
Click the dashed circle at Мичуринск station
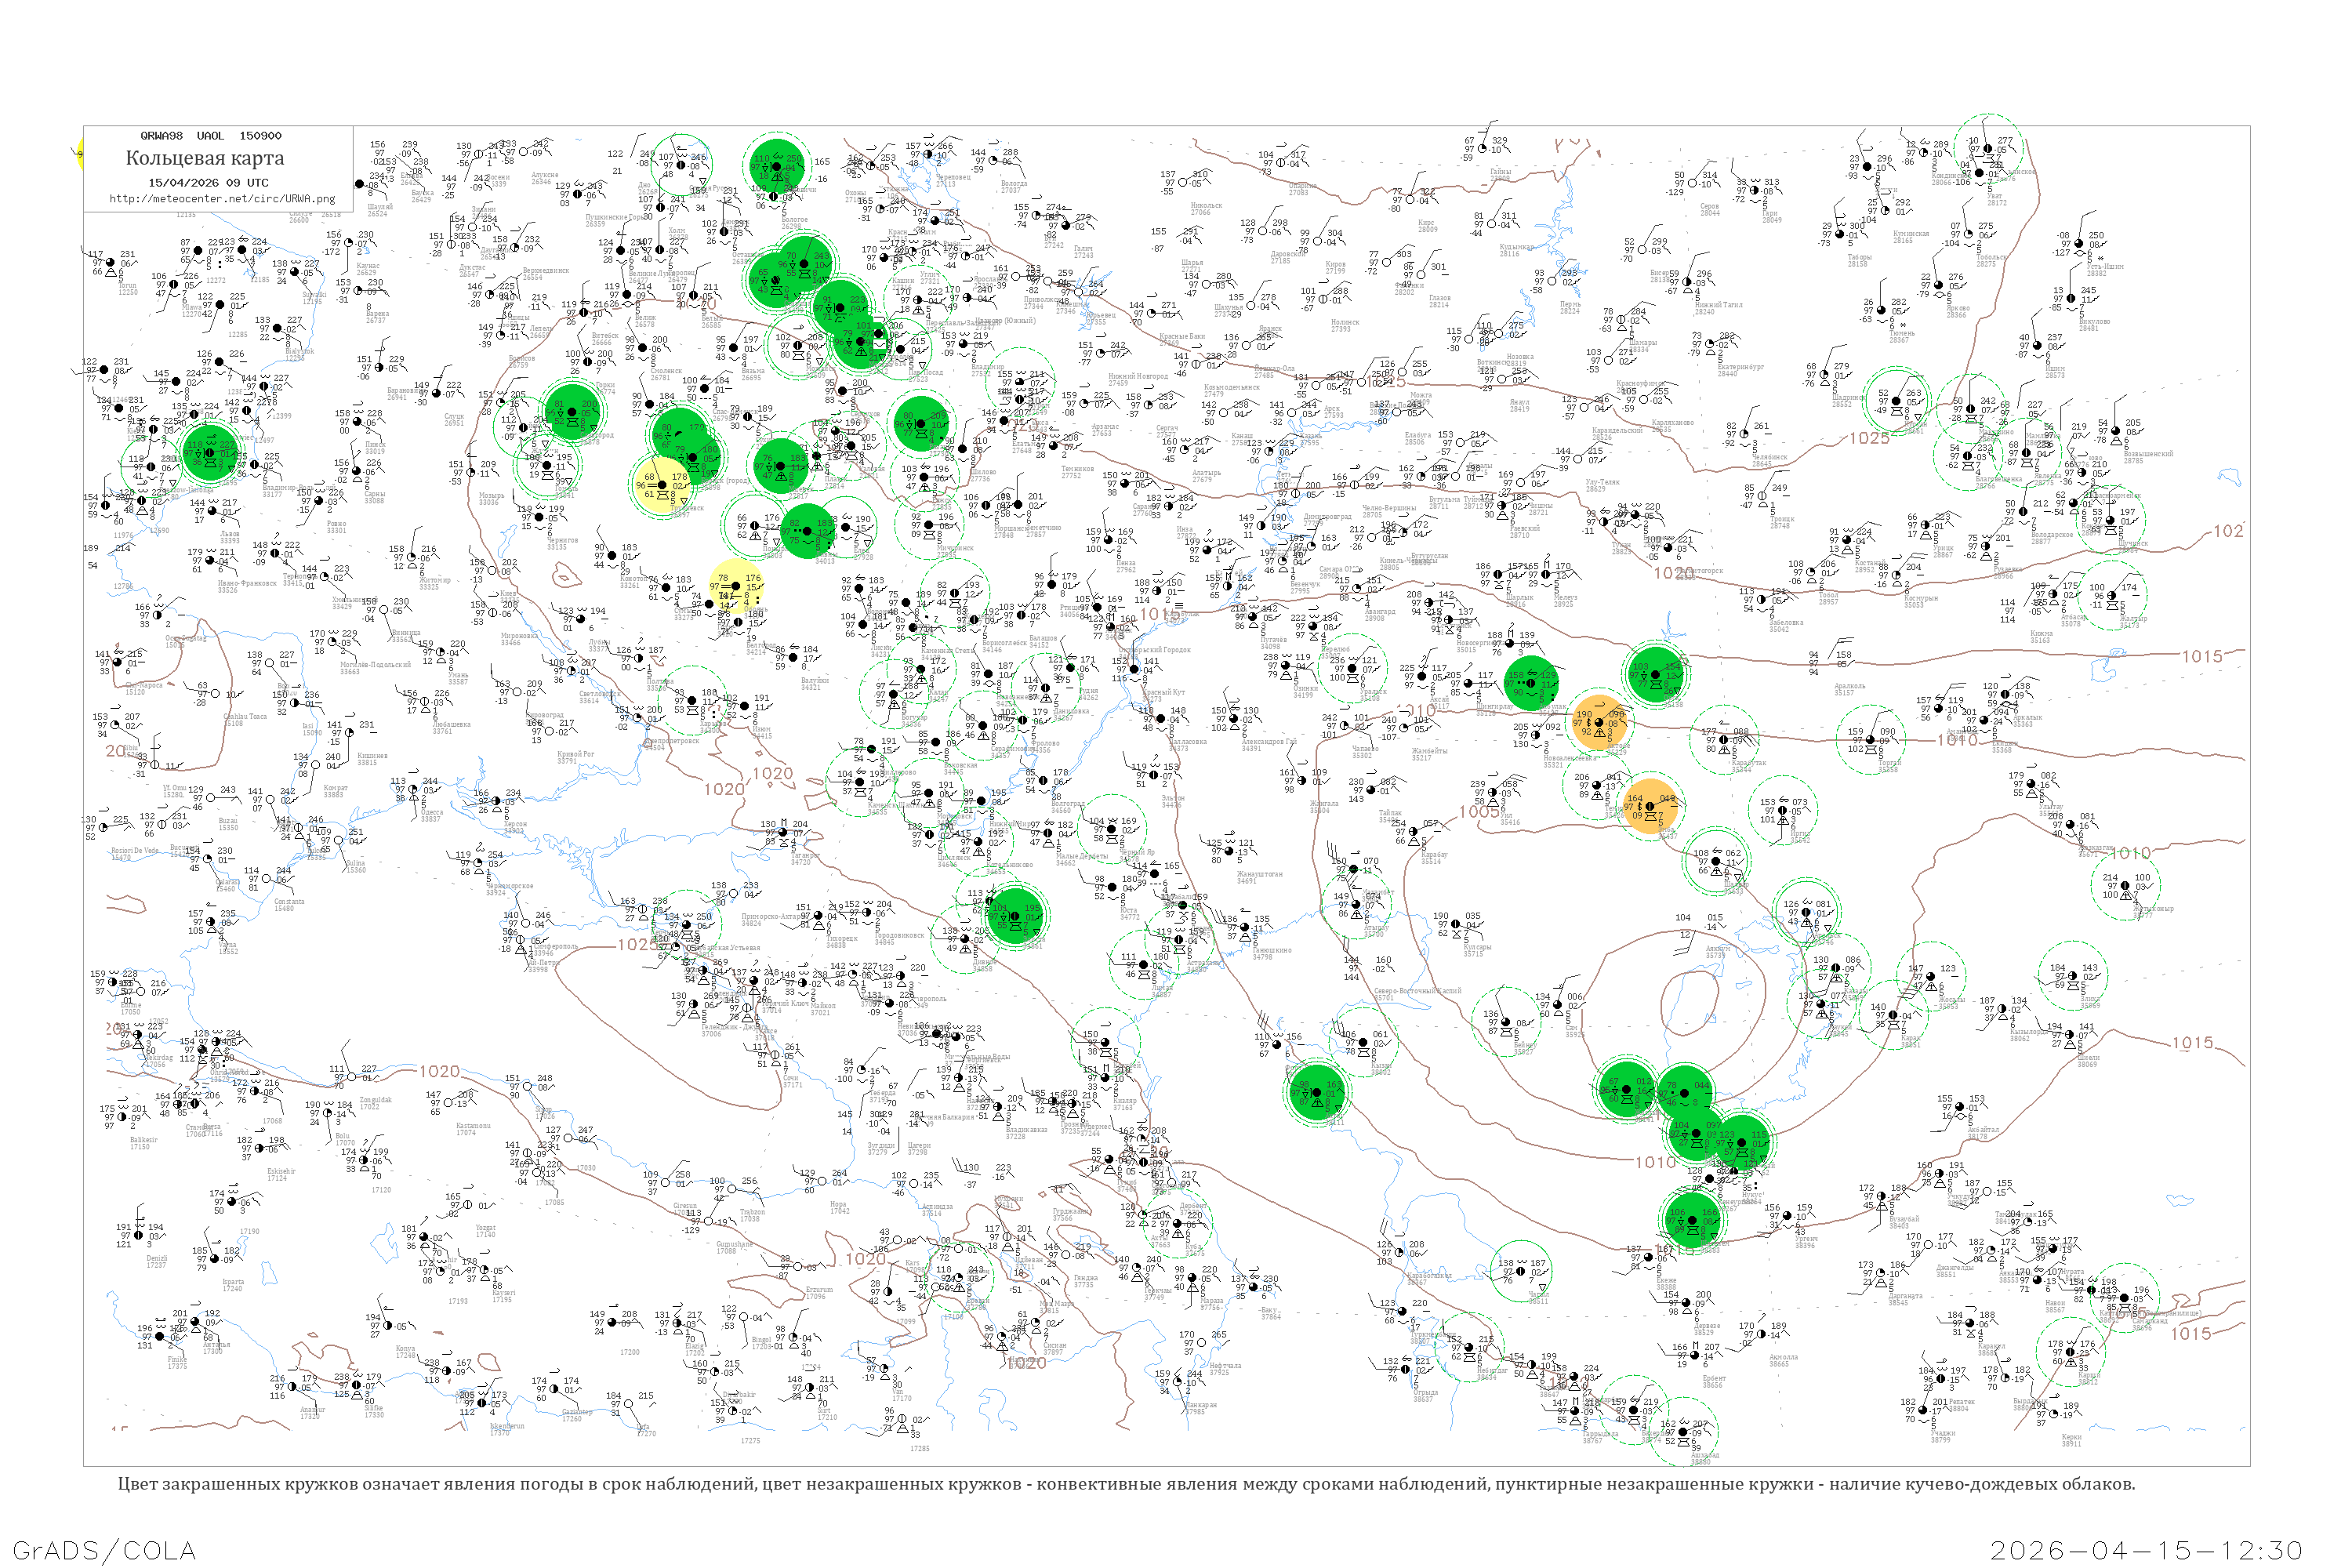(929, 524)
